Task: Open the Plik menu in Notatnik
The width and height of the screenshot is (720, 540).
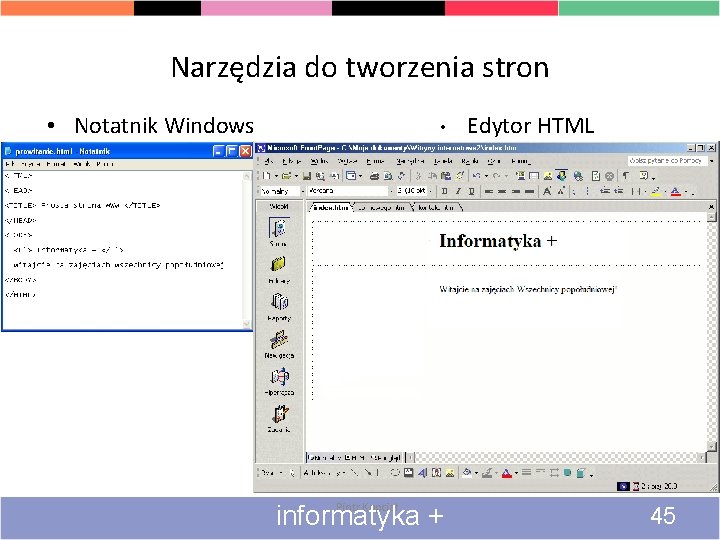Action: coord(9,164)
